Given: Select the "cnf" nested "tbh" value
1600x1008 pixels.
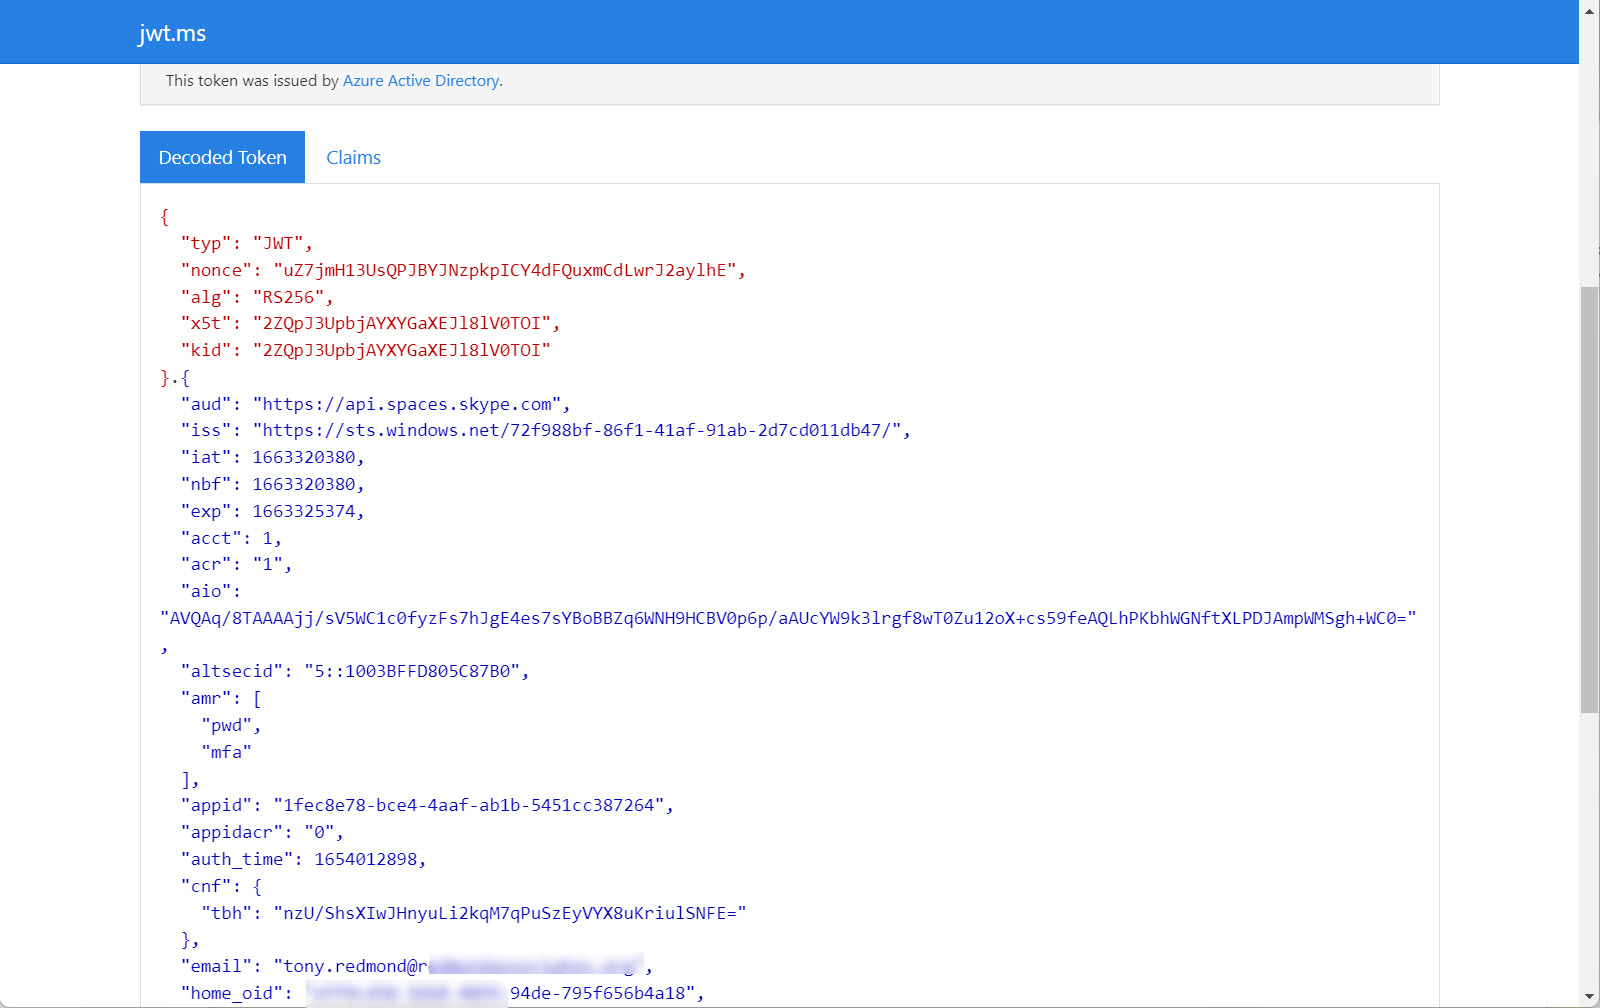Looking at the screenshot, I should pyautogui.click(x=511, y=912).
